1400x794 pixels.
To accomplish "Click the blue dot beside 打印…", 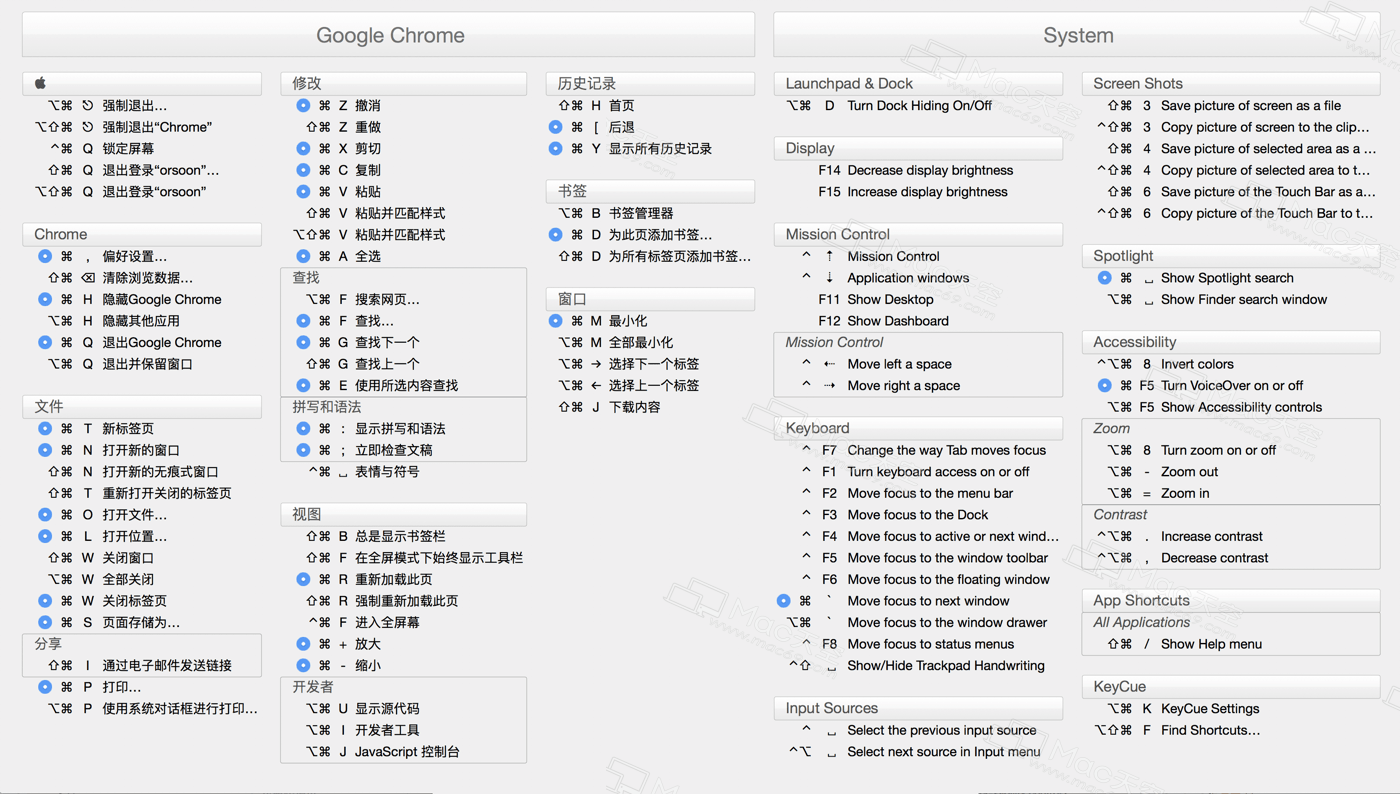I will pyautogui.click(x=45, y=687).
